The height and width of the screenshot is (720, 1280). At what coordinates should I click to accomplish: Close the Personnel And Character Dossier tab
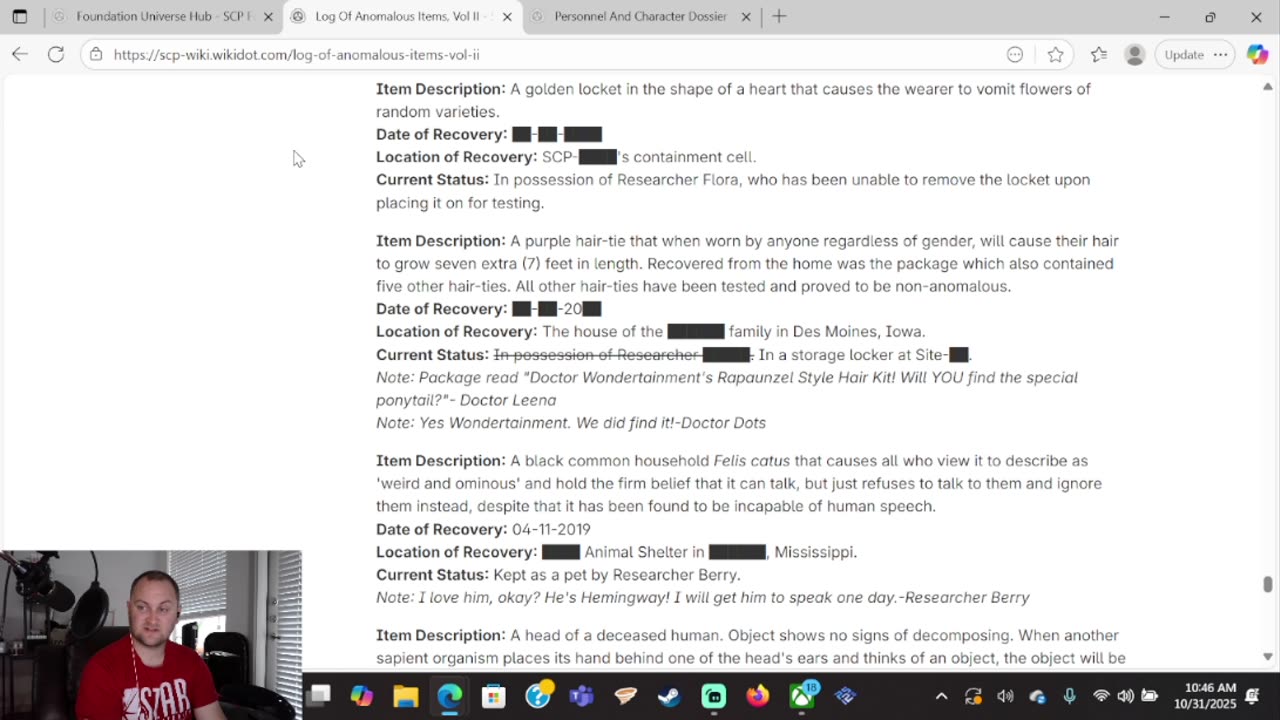click(x=745, y=17)
